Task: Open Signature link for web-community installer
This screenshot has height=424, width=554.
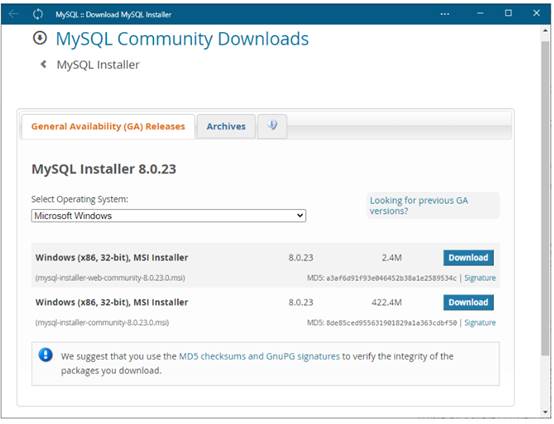Action: click(480, 278)
